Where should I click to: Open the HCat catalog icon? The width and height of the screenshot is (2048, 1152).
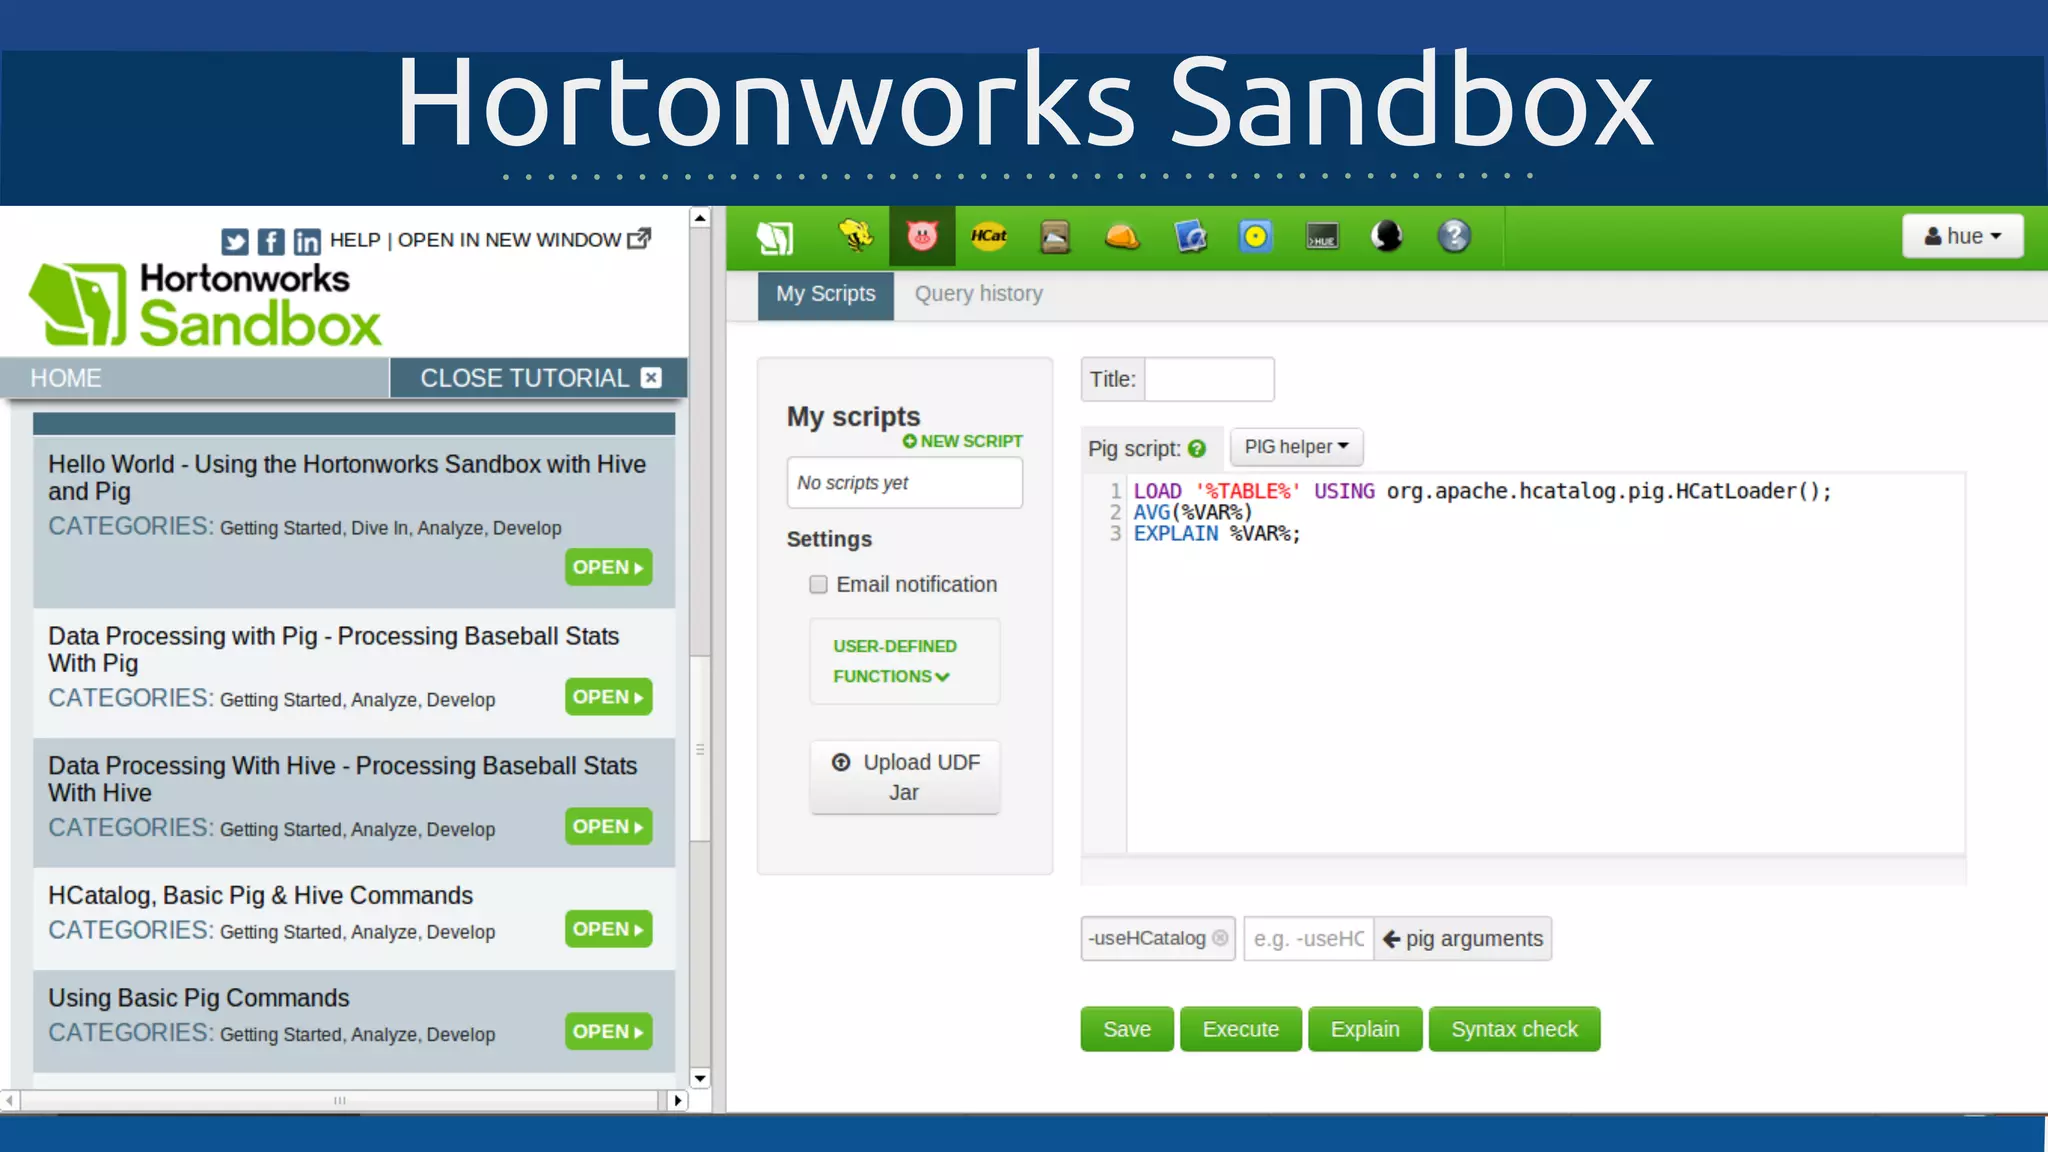[989, 236]
